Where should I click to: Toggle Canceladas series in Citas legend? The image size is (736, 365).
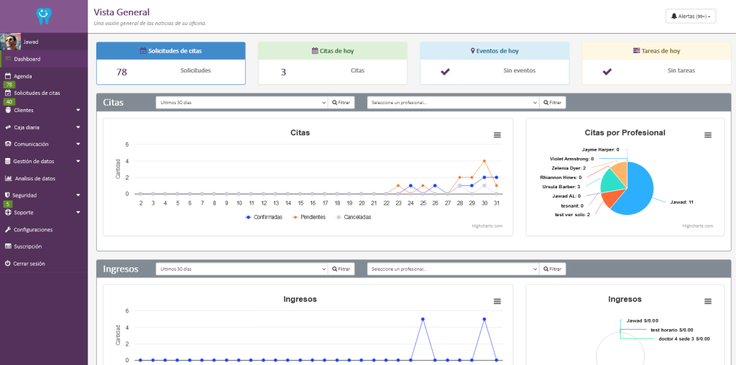(354, 217)
